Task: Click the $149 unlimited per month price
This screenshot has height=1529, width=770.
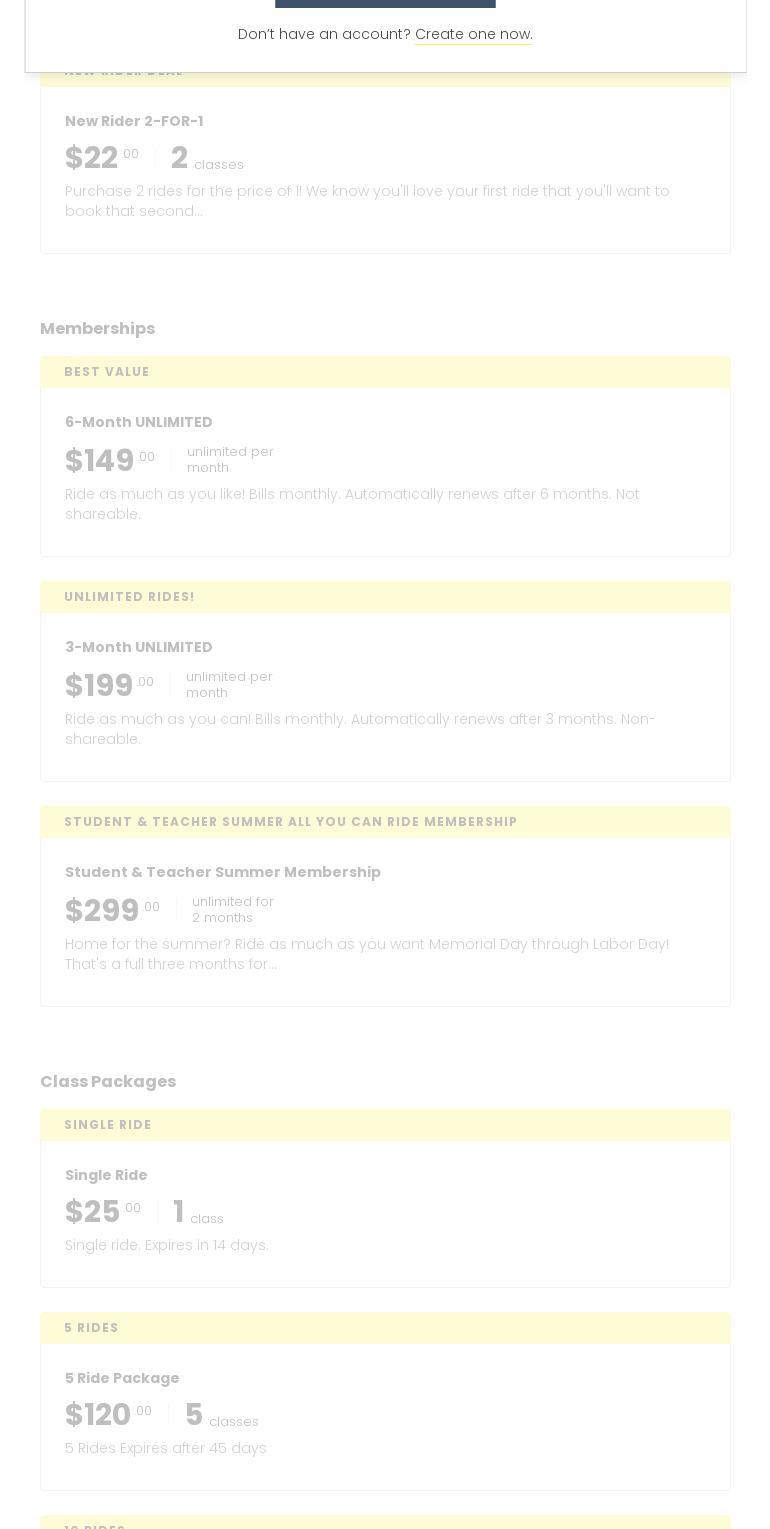Action: click(100, 461)
